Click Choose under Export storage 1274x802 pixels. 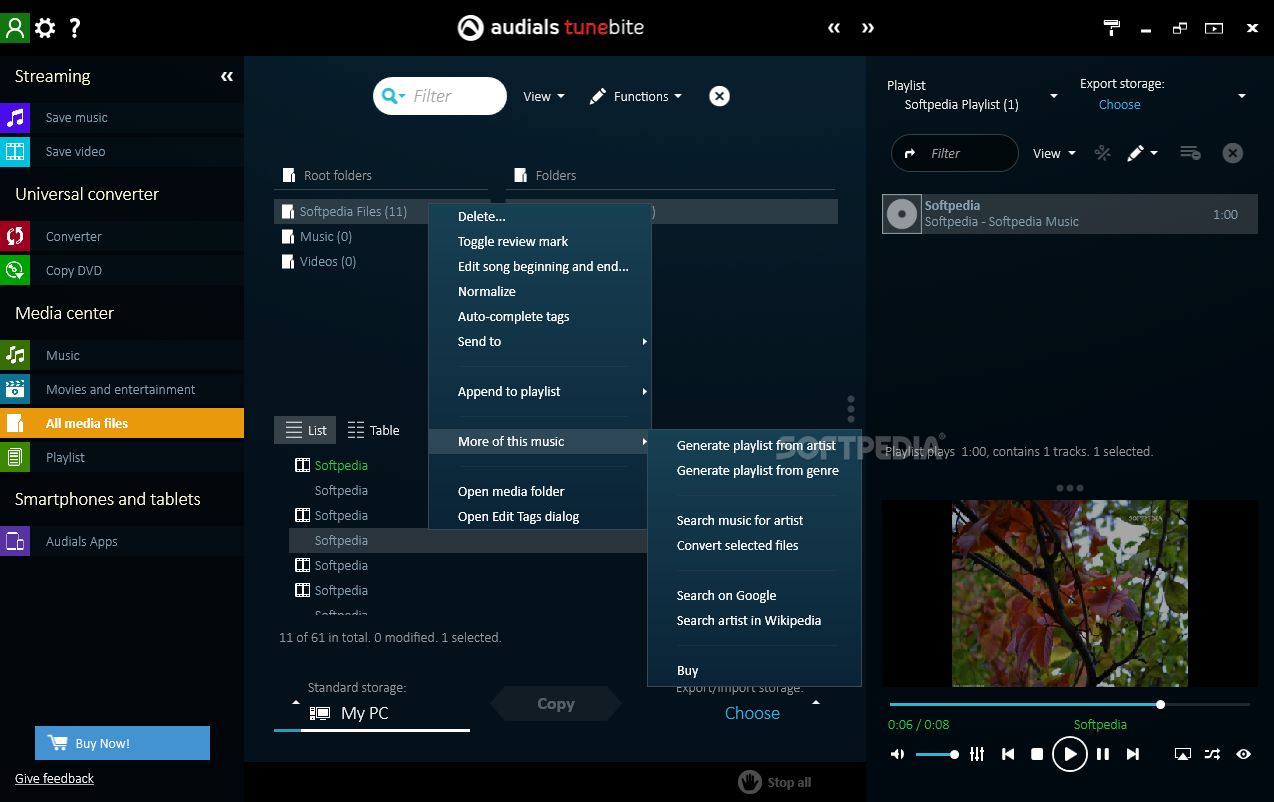click(1119, 104)
